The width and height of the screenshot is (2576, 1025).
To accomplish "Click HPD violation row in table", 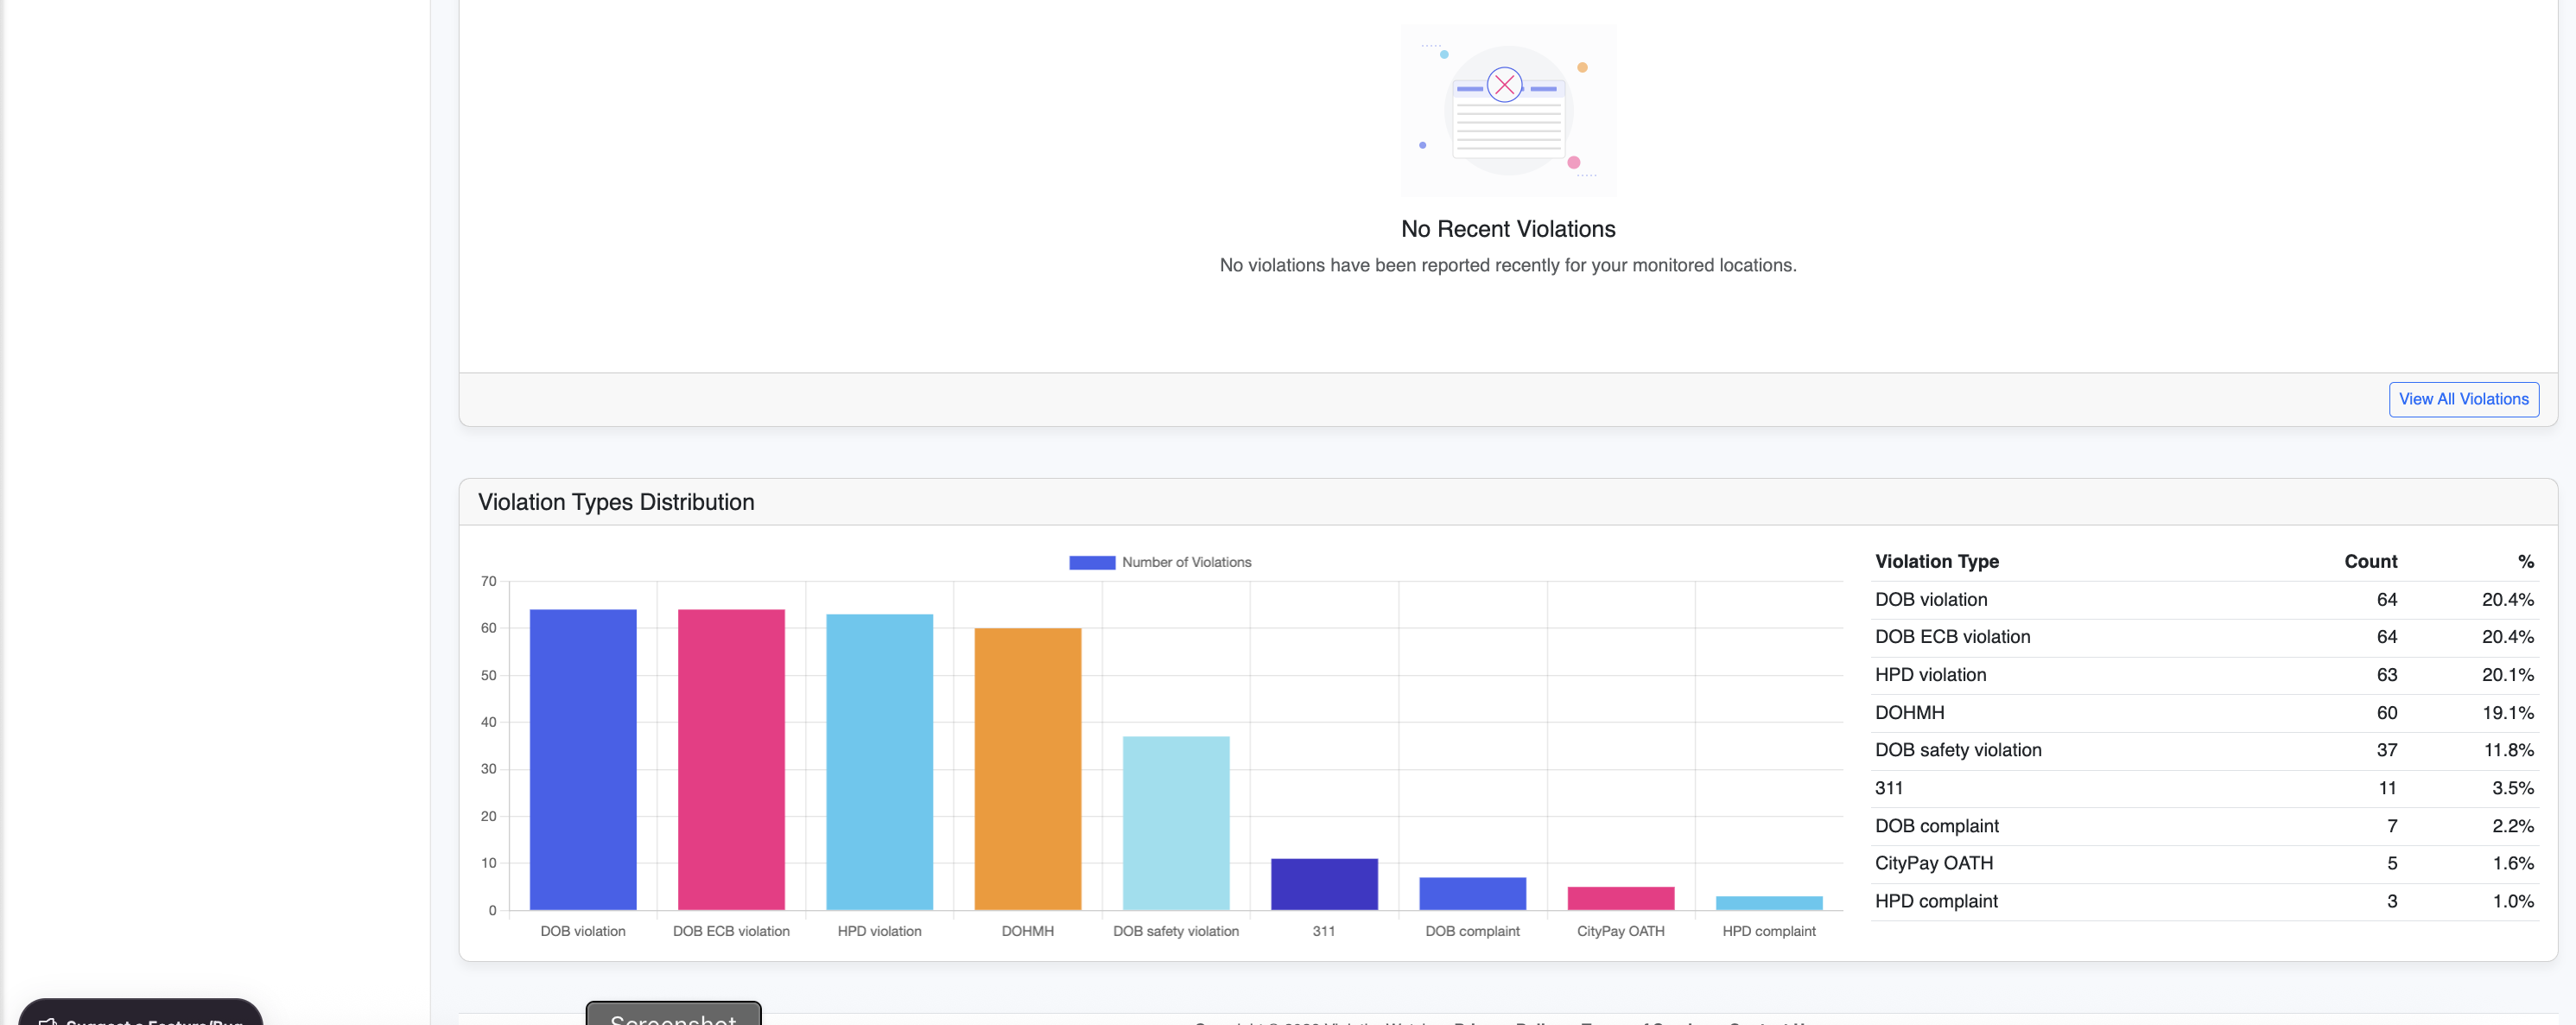I will [2204, 675].
